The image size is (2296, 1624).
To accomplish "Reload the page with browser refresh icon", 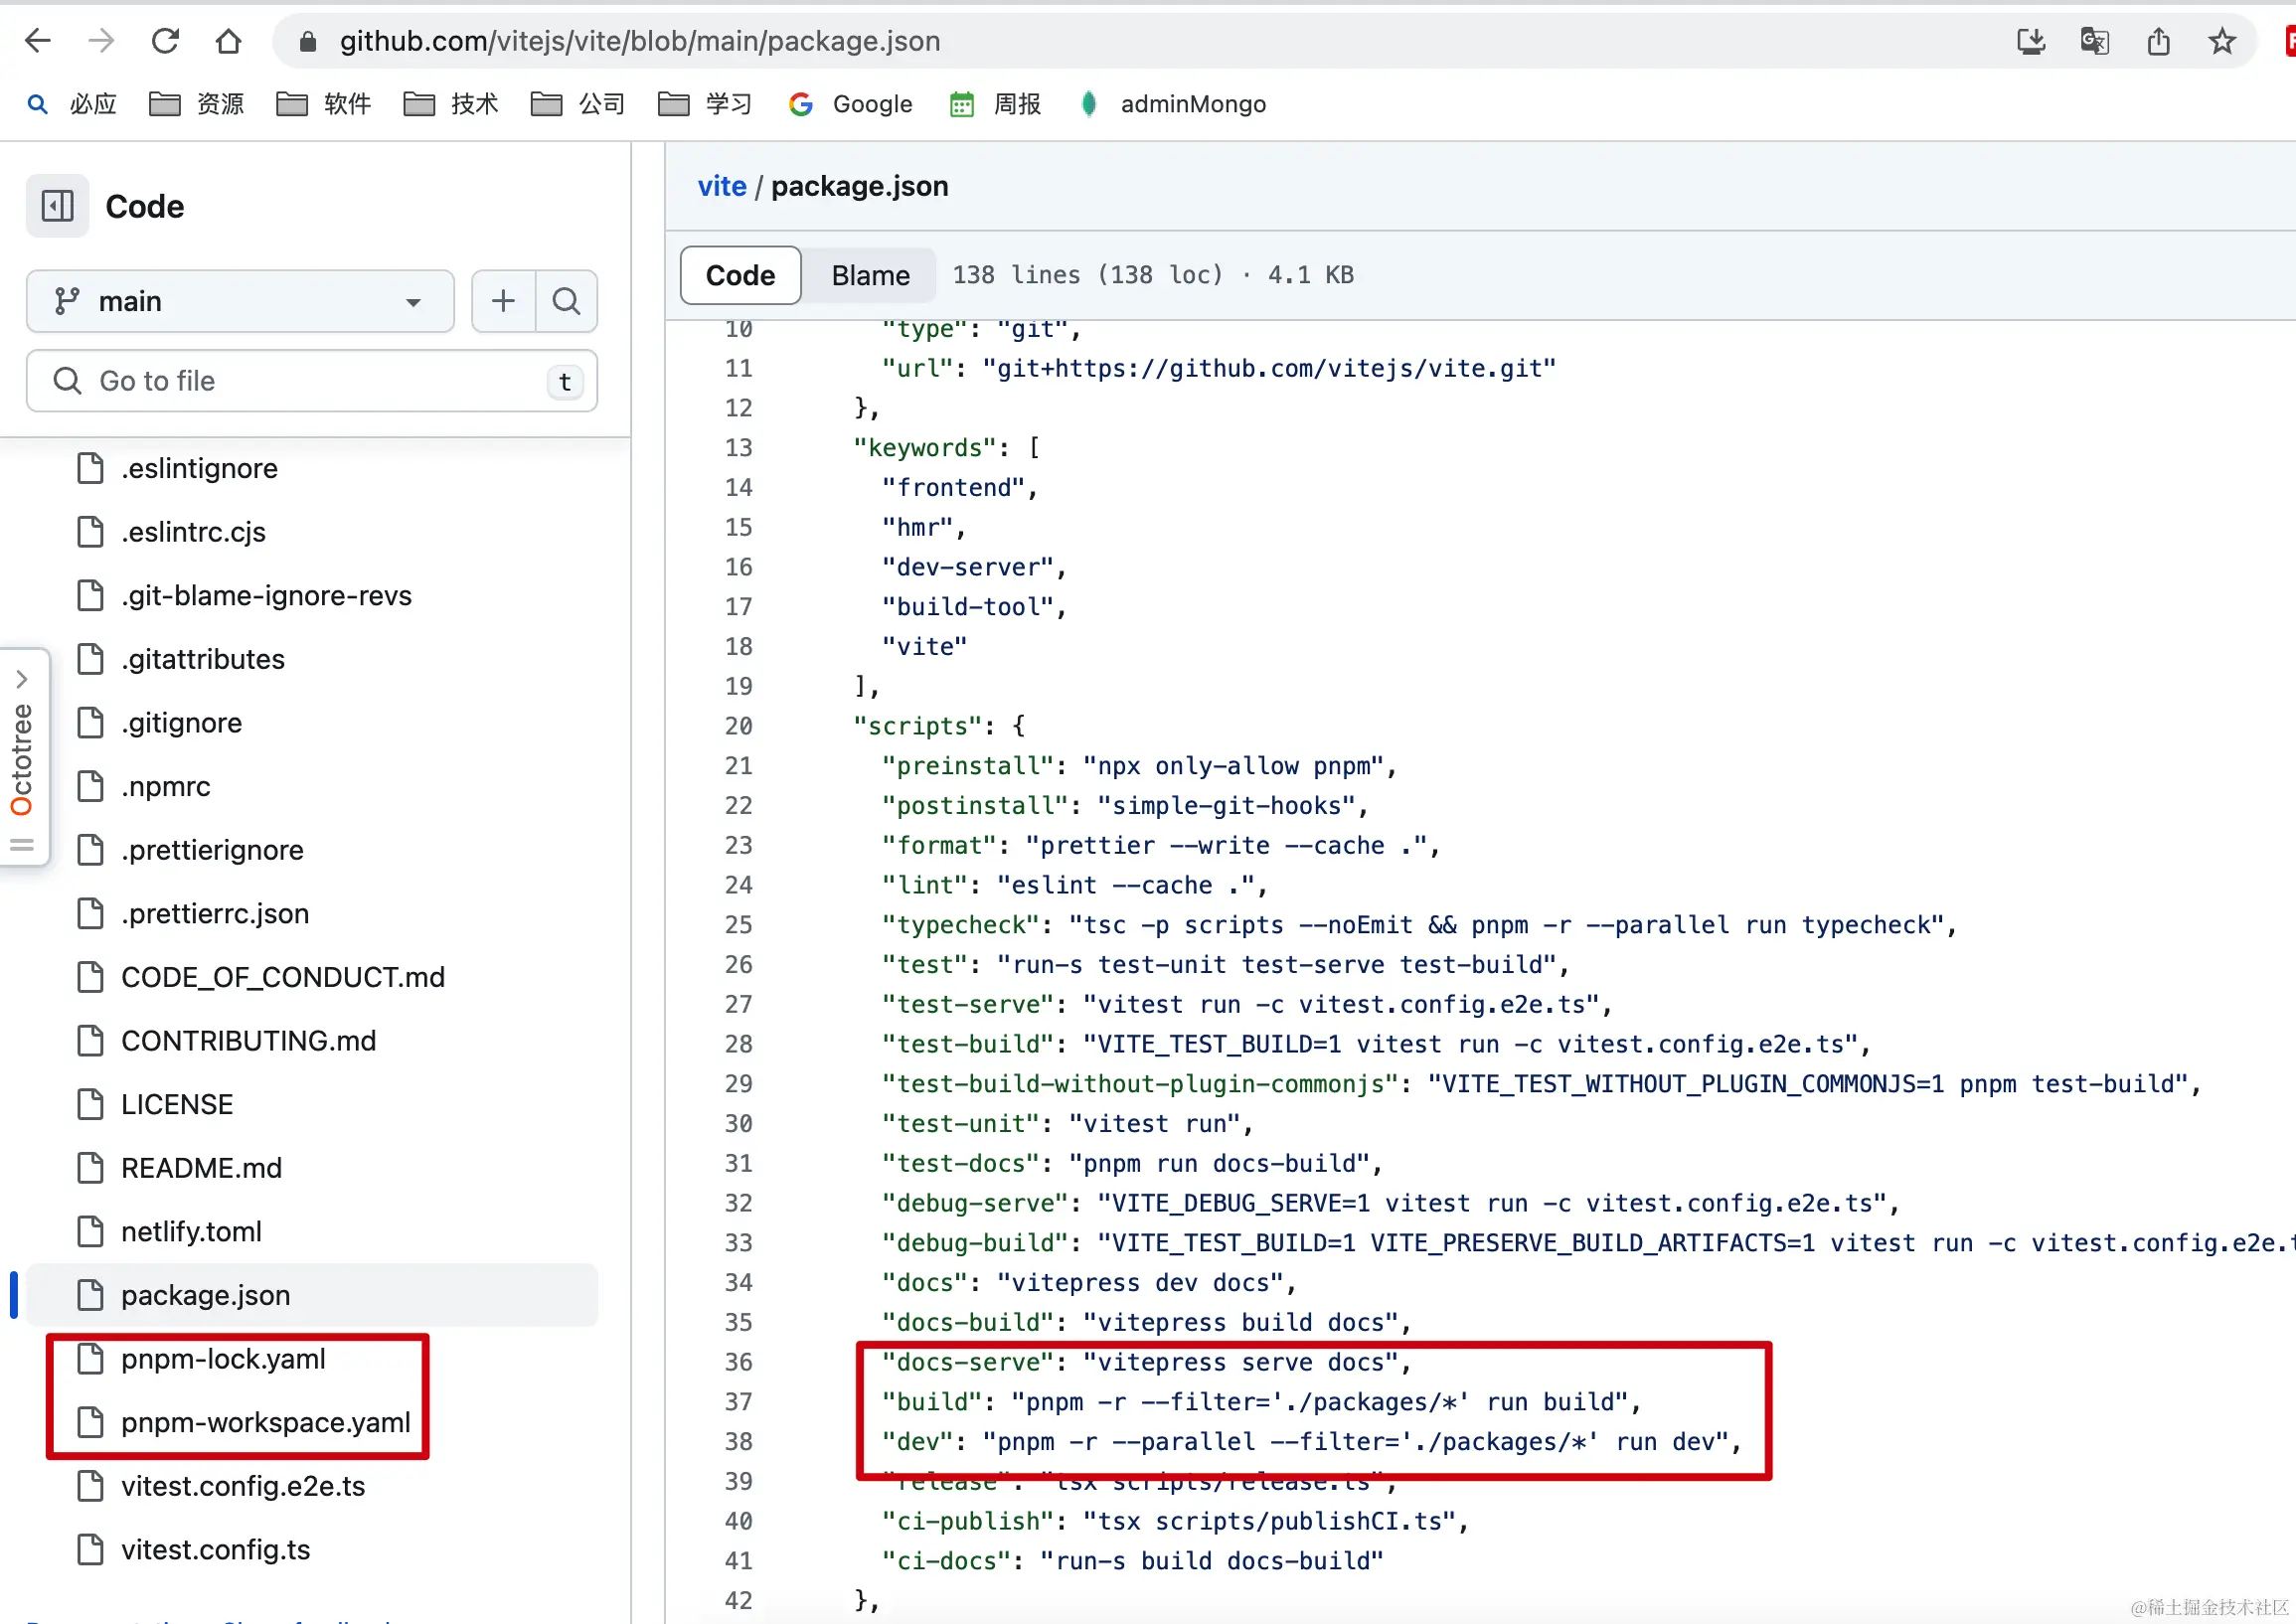I will (x=165, y=41).
